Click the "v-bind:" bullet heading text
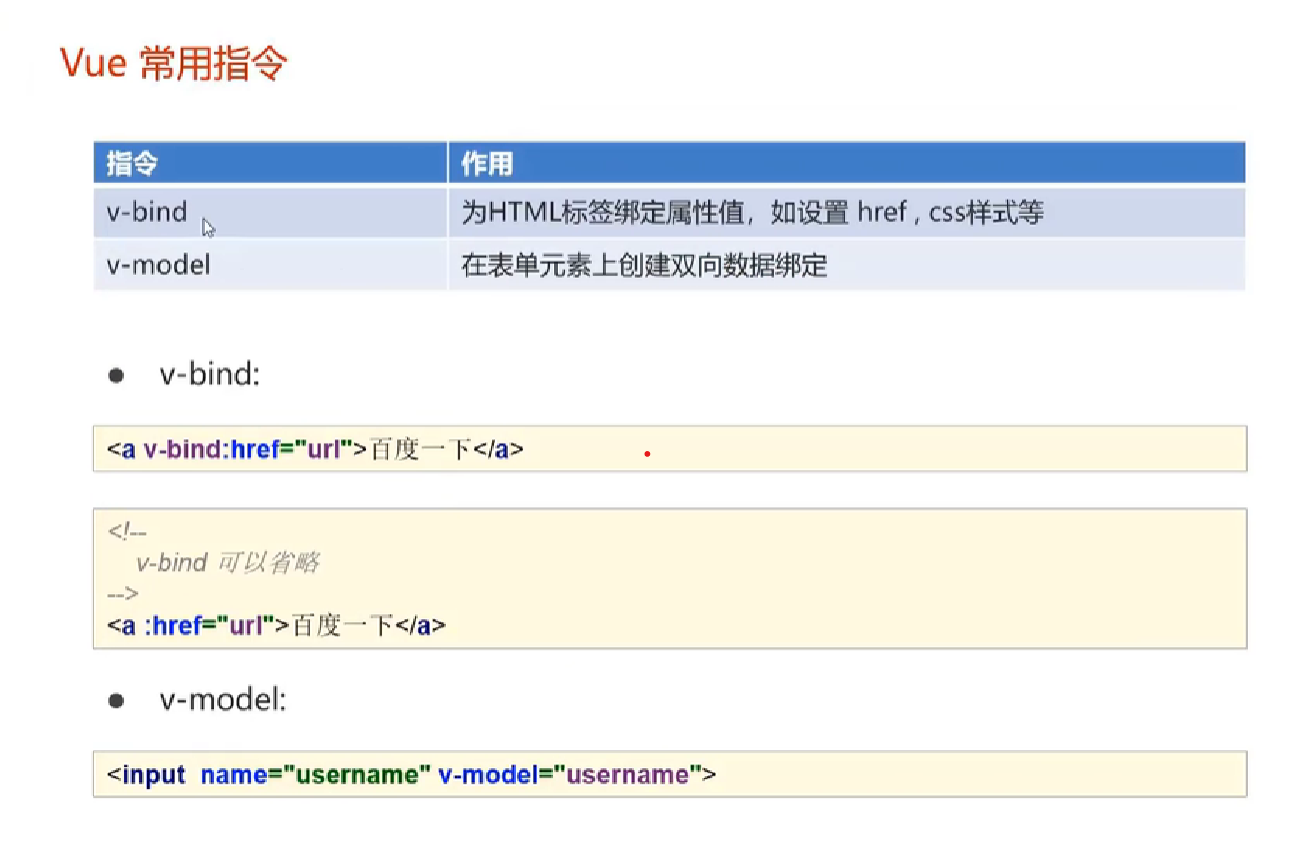The width and height of the screenshot is (1291, 846). coord(210,376)
